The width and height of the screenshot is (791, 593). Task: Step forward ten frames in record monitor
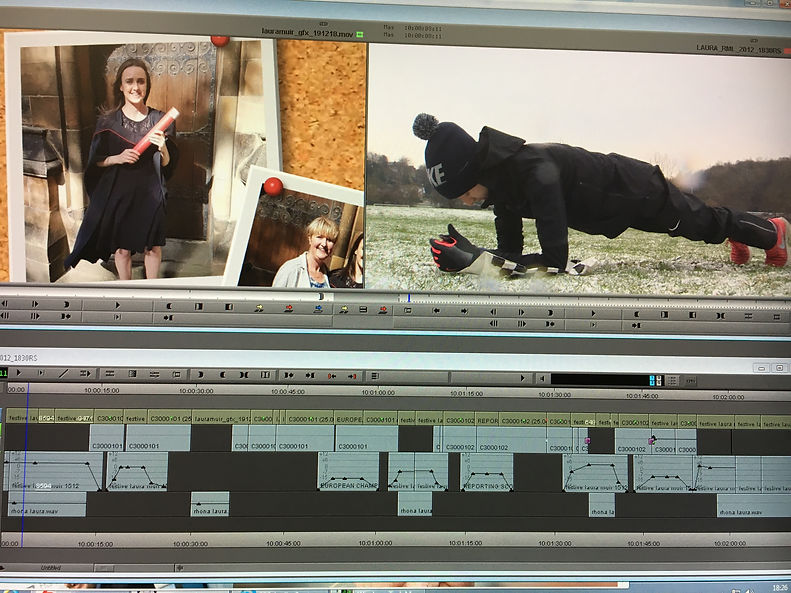coord(522,324)
